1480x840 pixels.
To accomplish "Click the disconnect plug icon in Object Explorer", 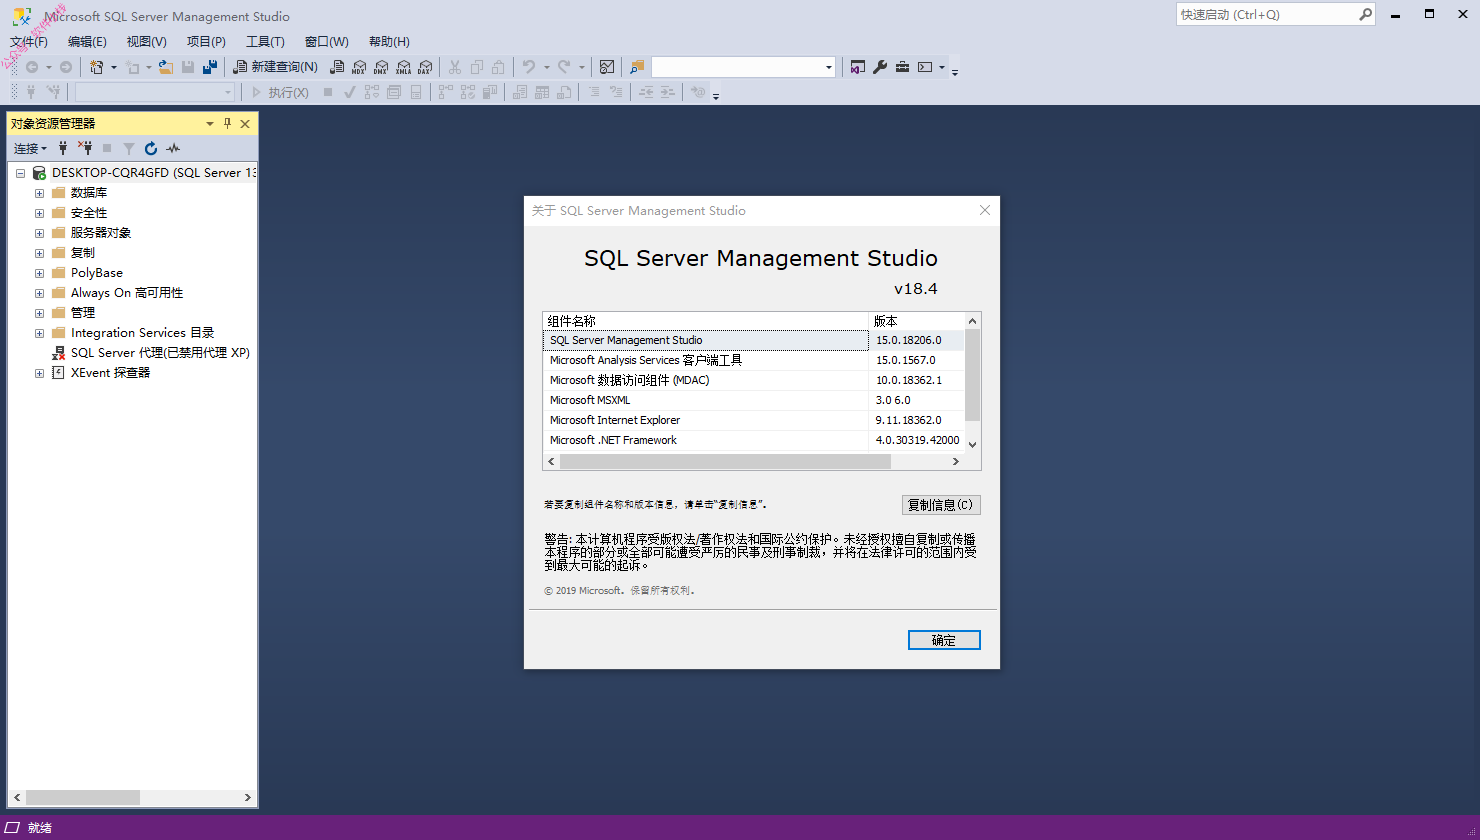I will coord(85,148).
